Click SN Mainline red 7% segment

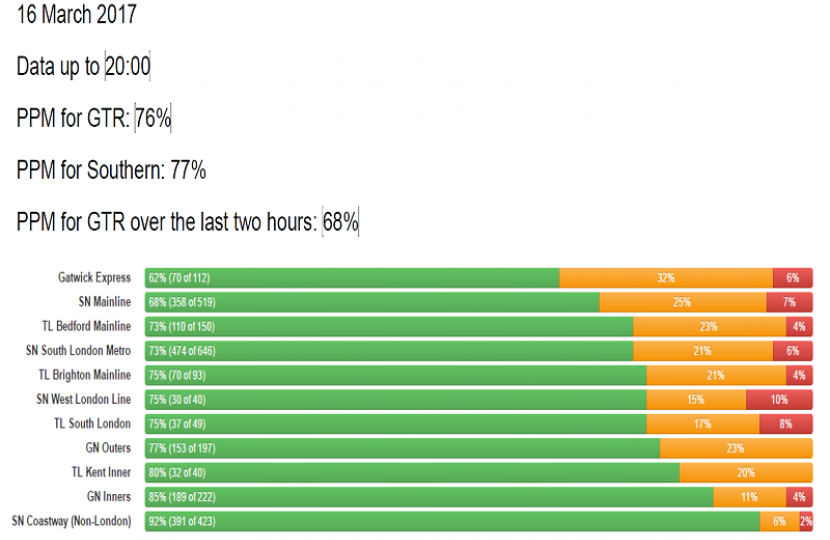(x=789, y=302)
